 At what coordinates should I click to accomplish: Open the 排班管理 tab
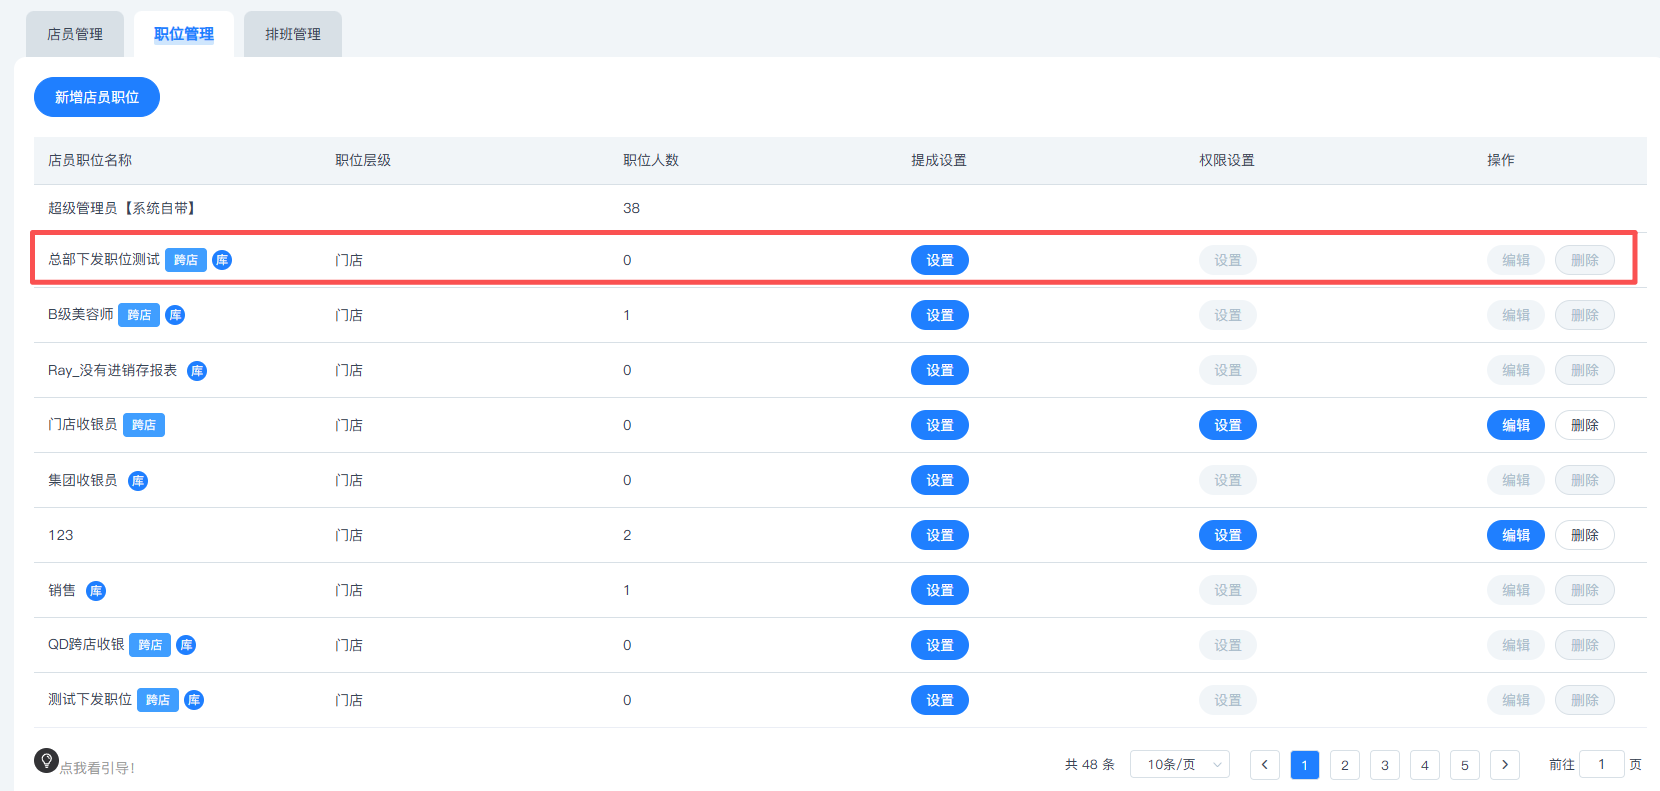point(293,34)
